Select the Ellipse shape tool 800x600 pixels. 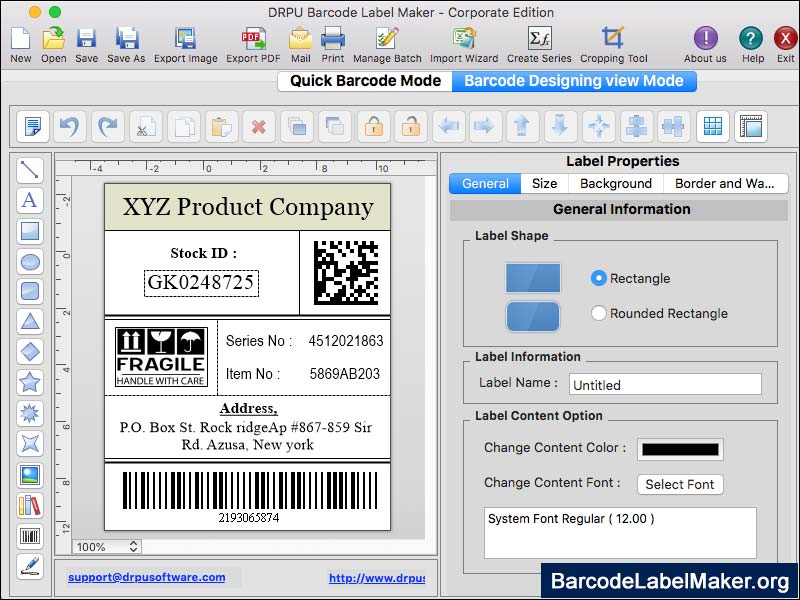(30, 261)
